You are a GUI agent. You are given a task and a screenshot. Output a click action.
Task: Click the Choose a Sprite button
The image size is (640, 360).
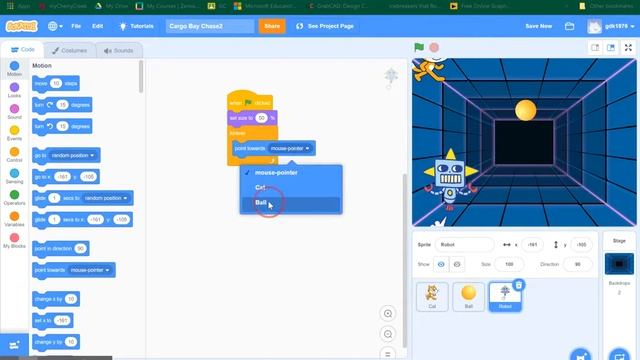pyautogui.click(x=581, y=354)
